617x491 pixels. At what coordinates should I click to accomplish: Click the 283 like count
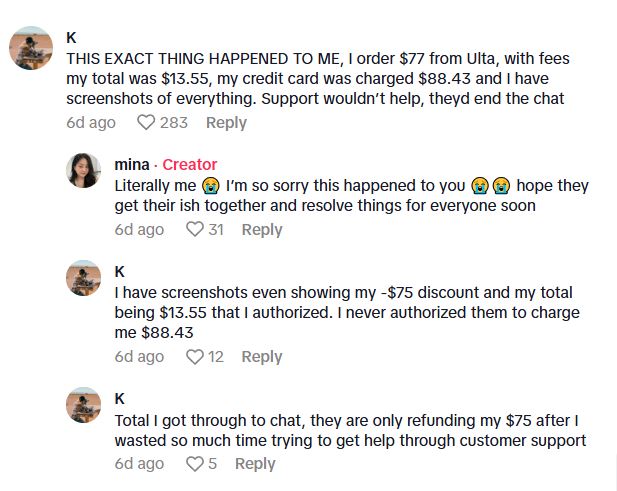pos(174,123)
